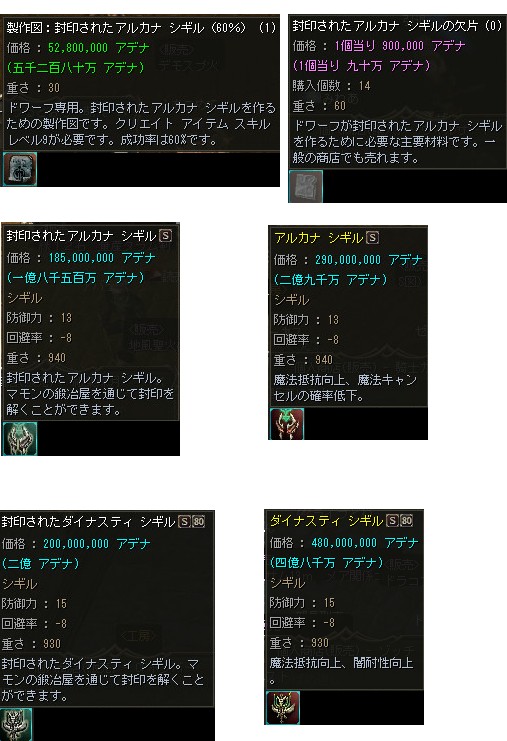Image resolution: width=507 pixels, height=741 pixels.
Task: Click the 290,000,000 アデナ price text
Action: pos(369,259)
